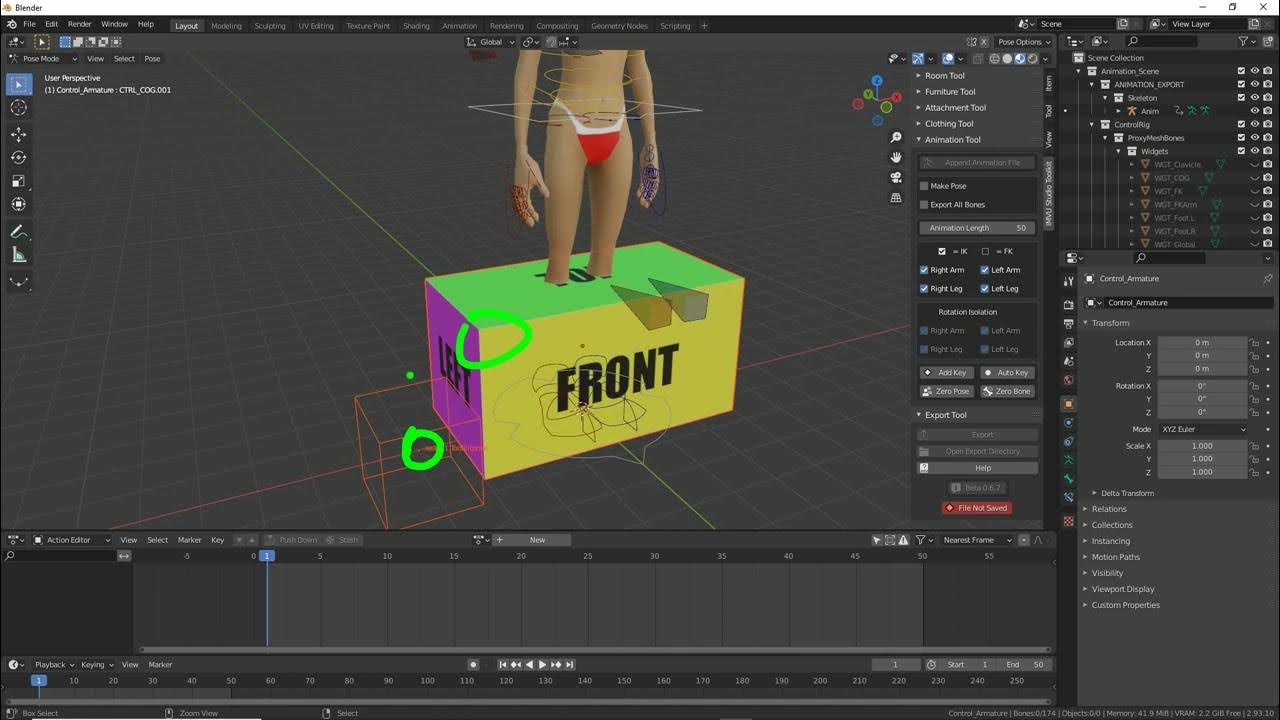The image size is (1280, 720).
Task: Uncheck the Left Arm IK checkbox
Action: point(985,270)
